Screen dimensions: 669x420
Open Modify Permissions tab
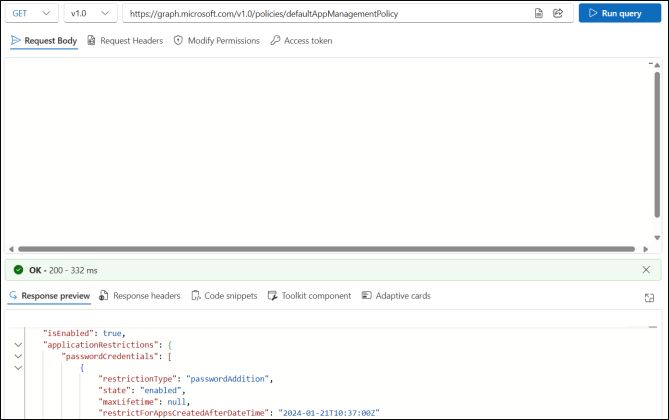click(217, 41)
